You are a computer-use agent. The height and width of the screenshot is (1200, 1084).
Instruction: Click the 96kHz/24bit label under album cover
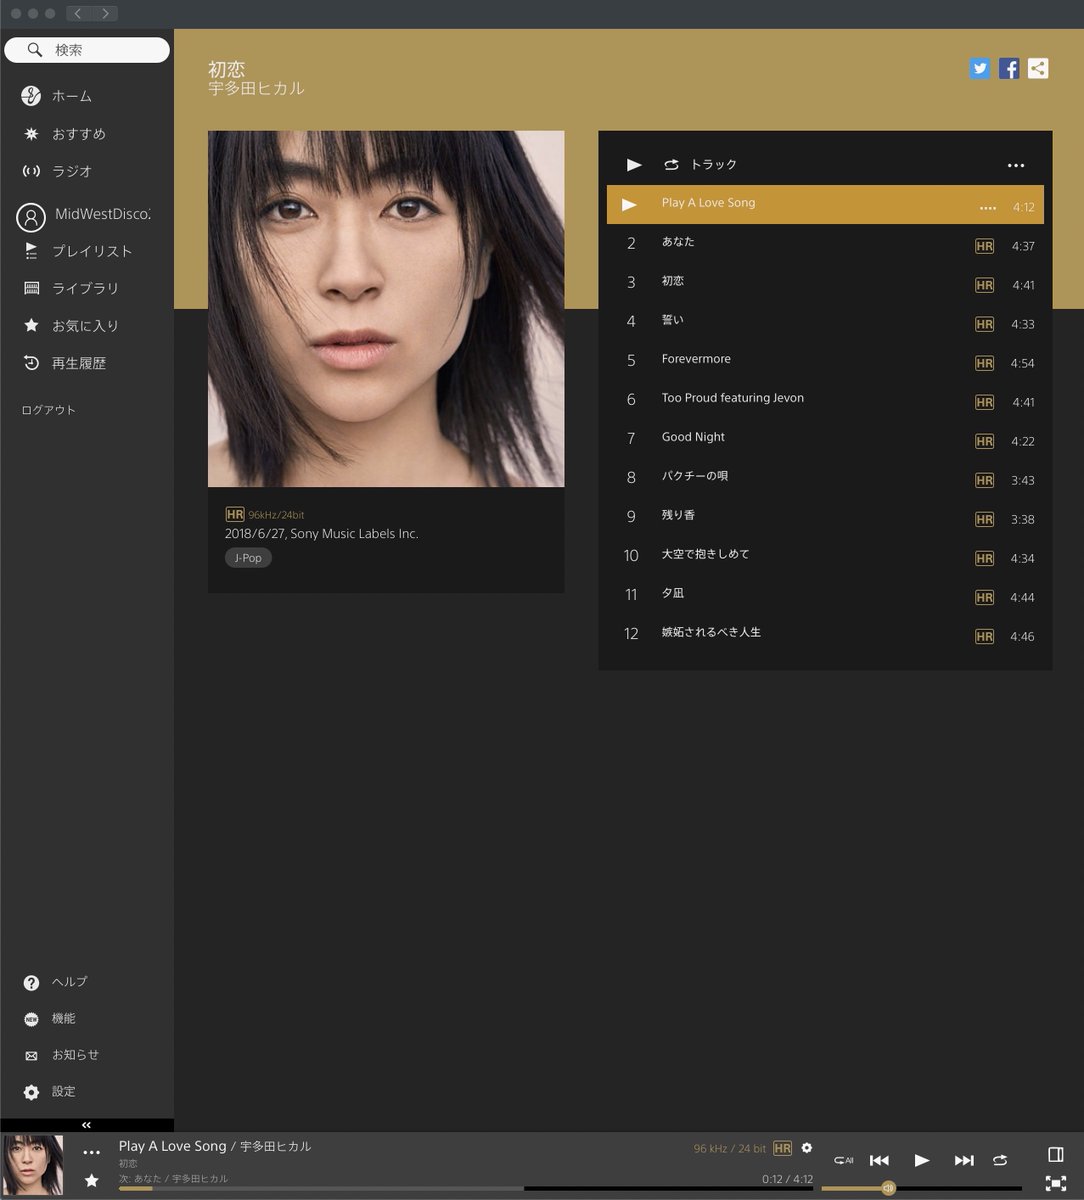point(276,515)
